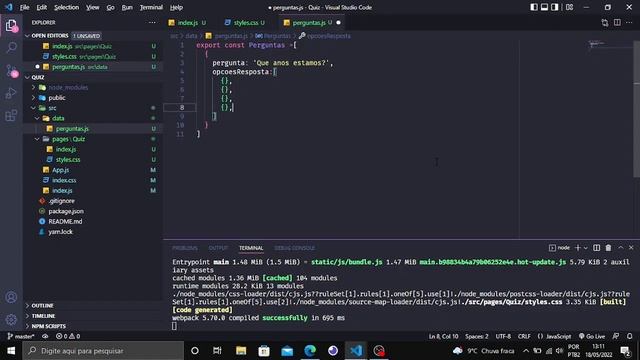Open Customize Layout icon

pos(569,7)
